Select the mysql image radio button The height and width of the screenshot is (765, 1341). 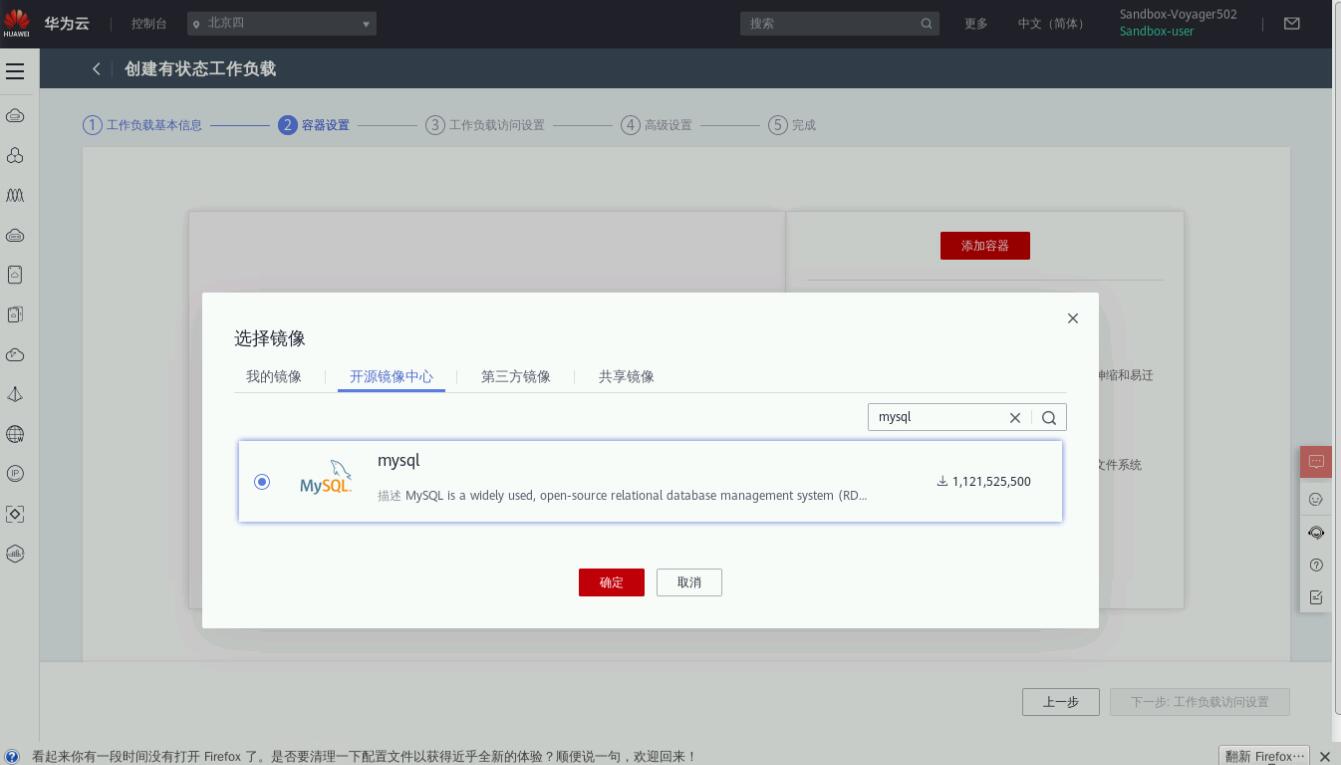point(262,481)
